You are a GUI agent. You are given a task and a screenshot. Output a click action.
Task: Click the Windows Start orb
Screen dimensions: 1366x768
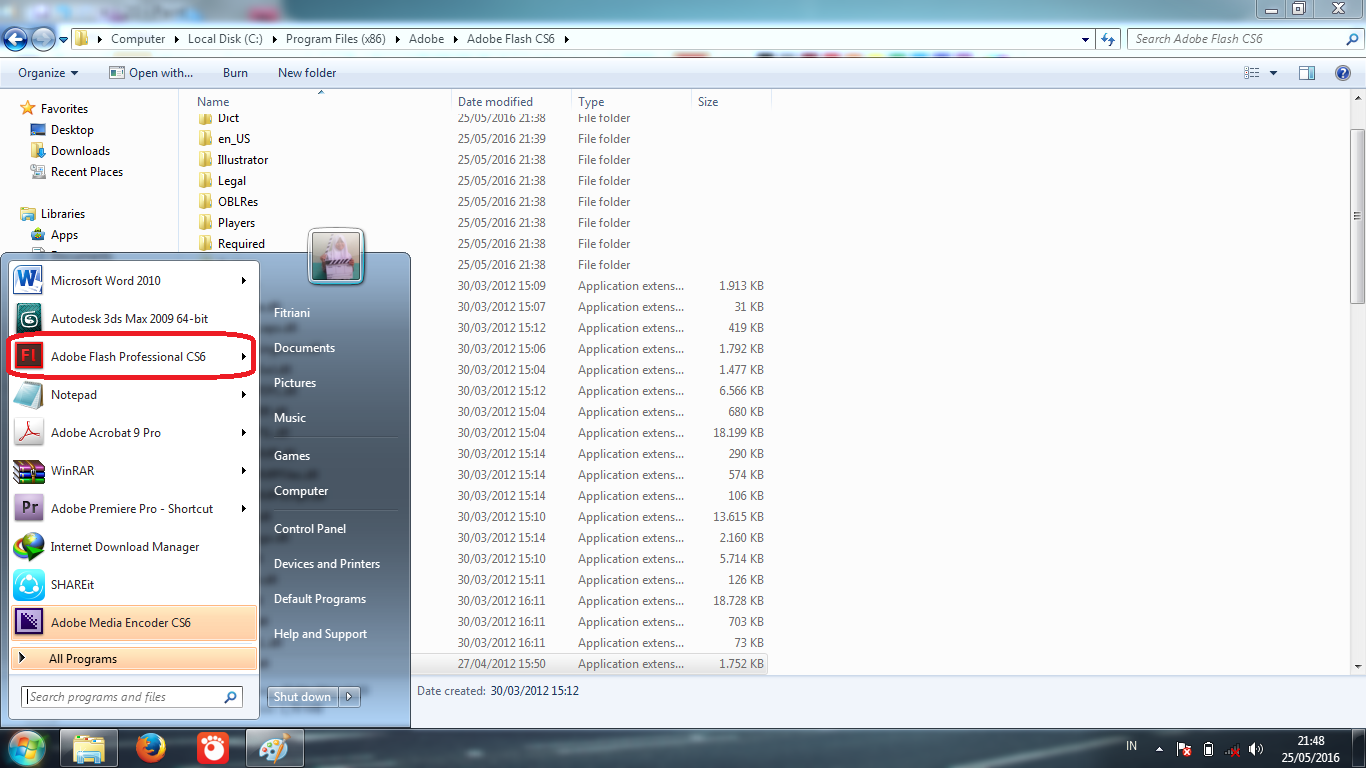[28, 748]
